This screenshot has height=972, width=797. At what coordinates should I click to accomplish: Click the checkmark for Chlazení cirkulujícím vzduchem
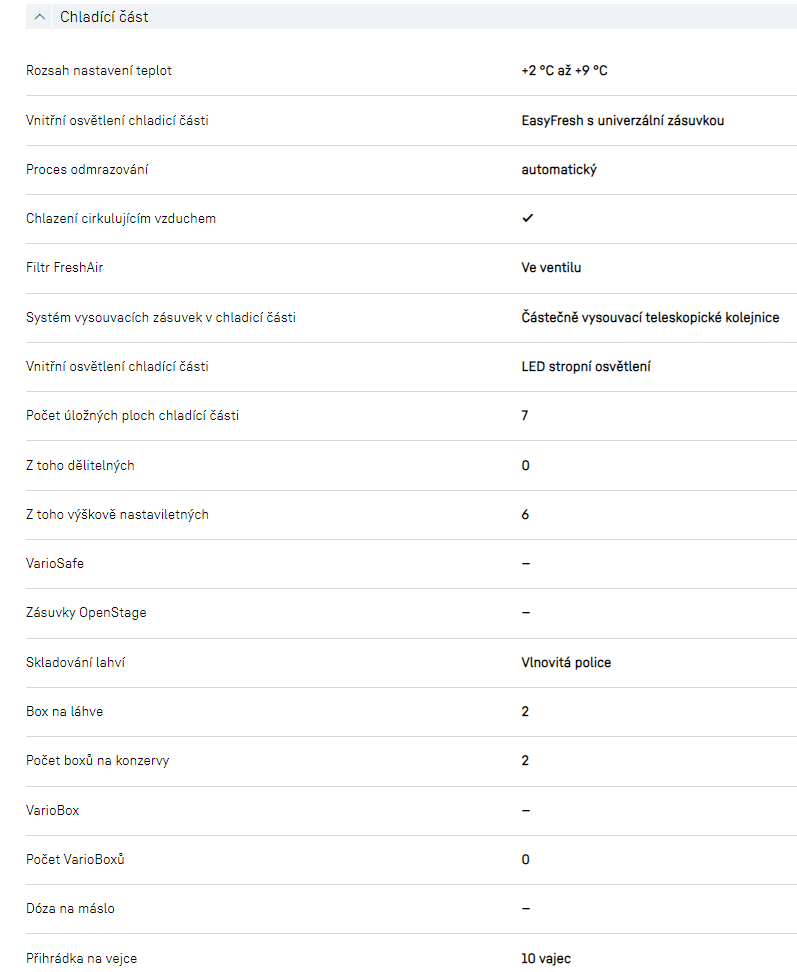527,218
